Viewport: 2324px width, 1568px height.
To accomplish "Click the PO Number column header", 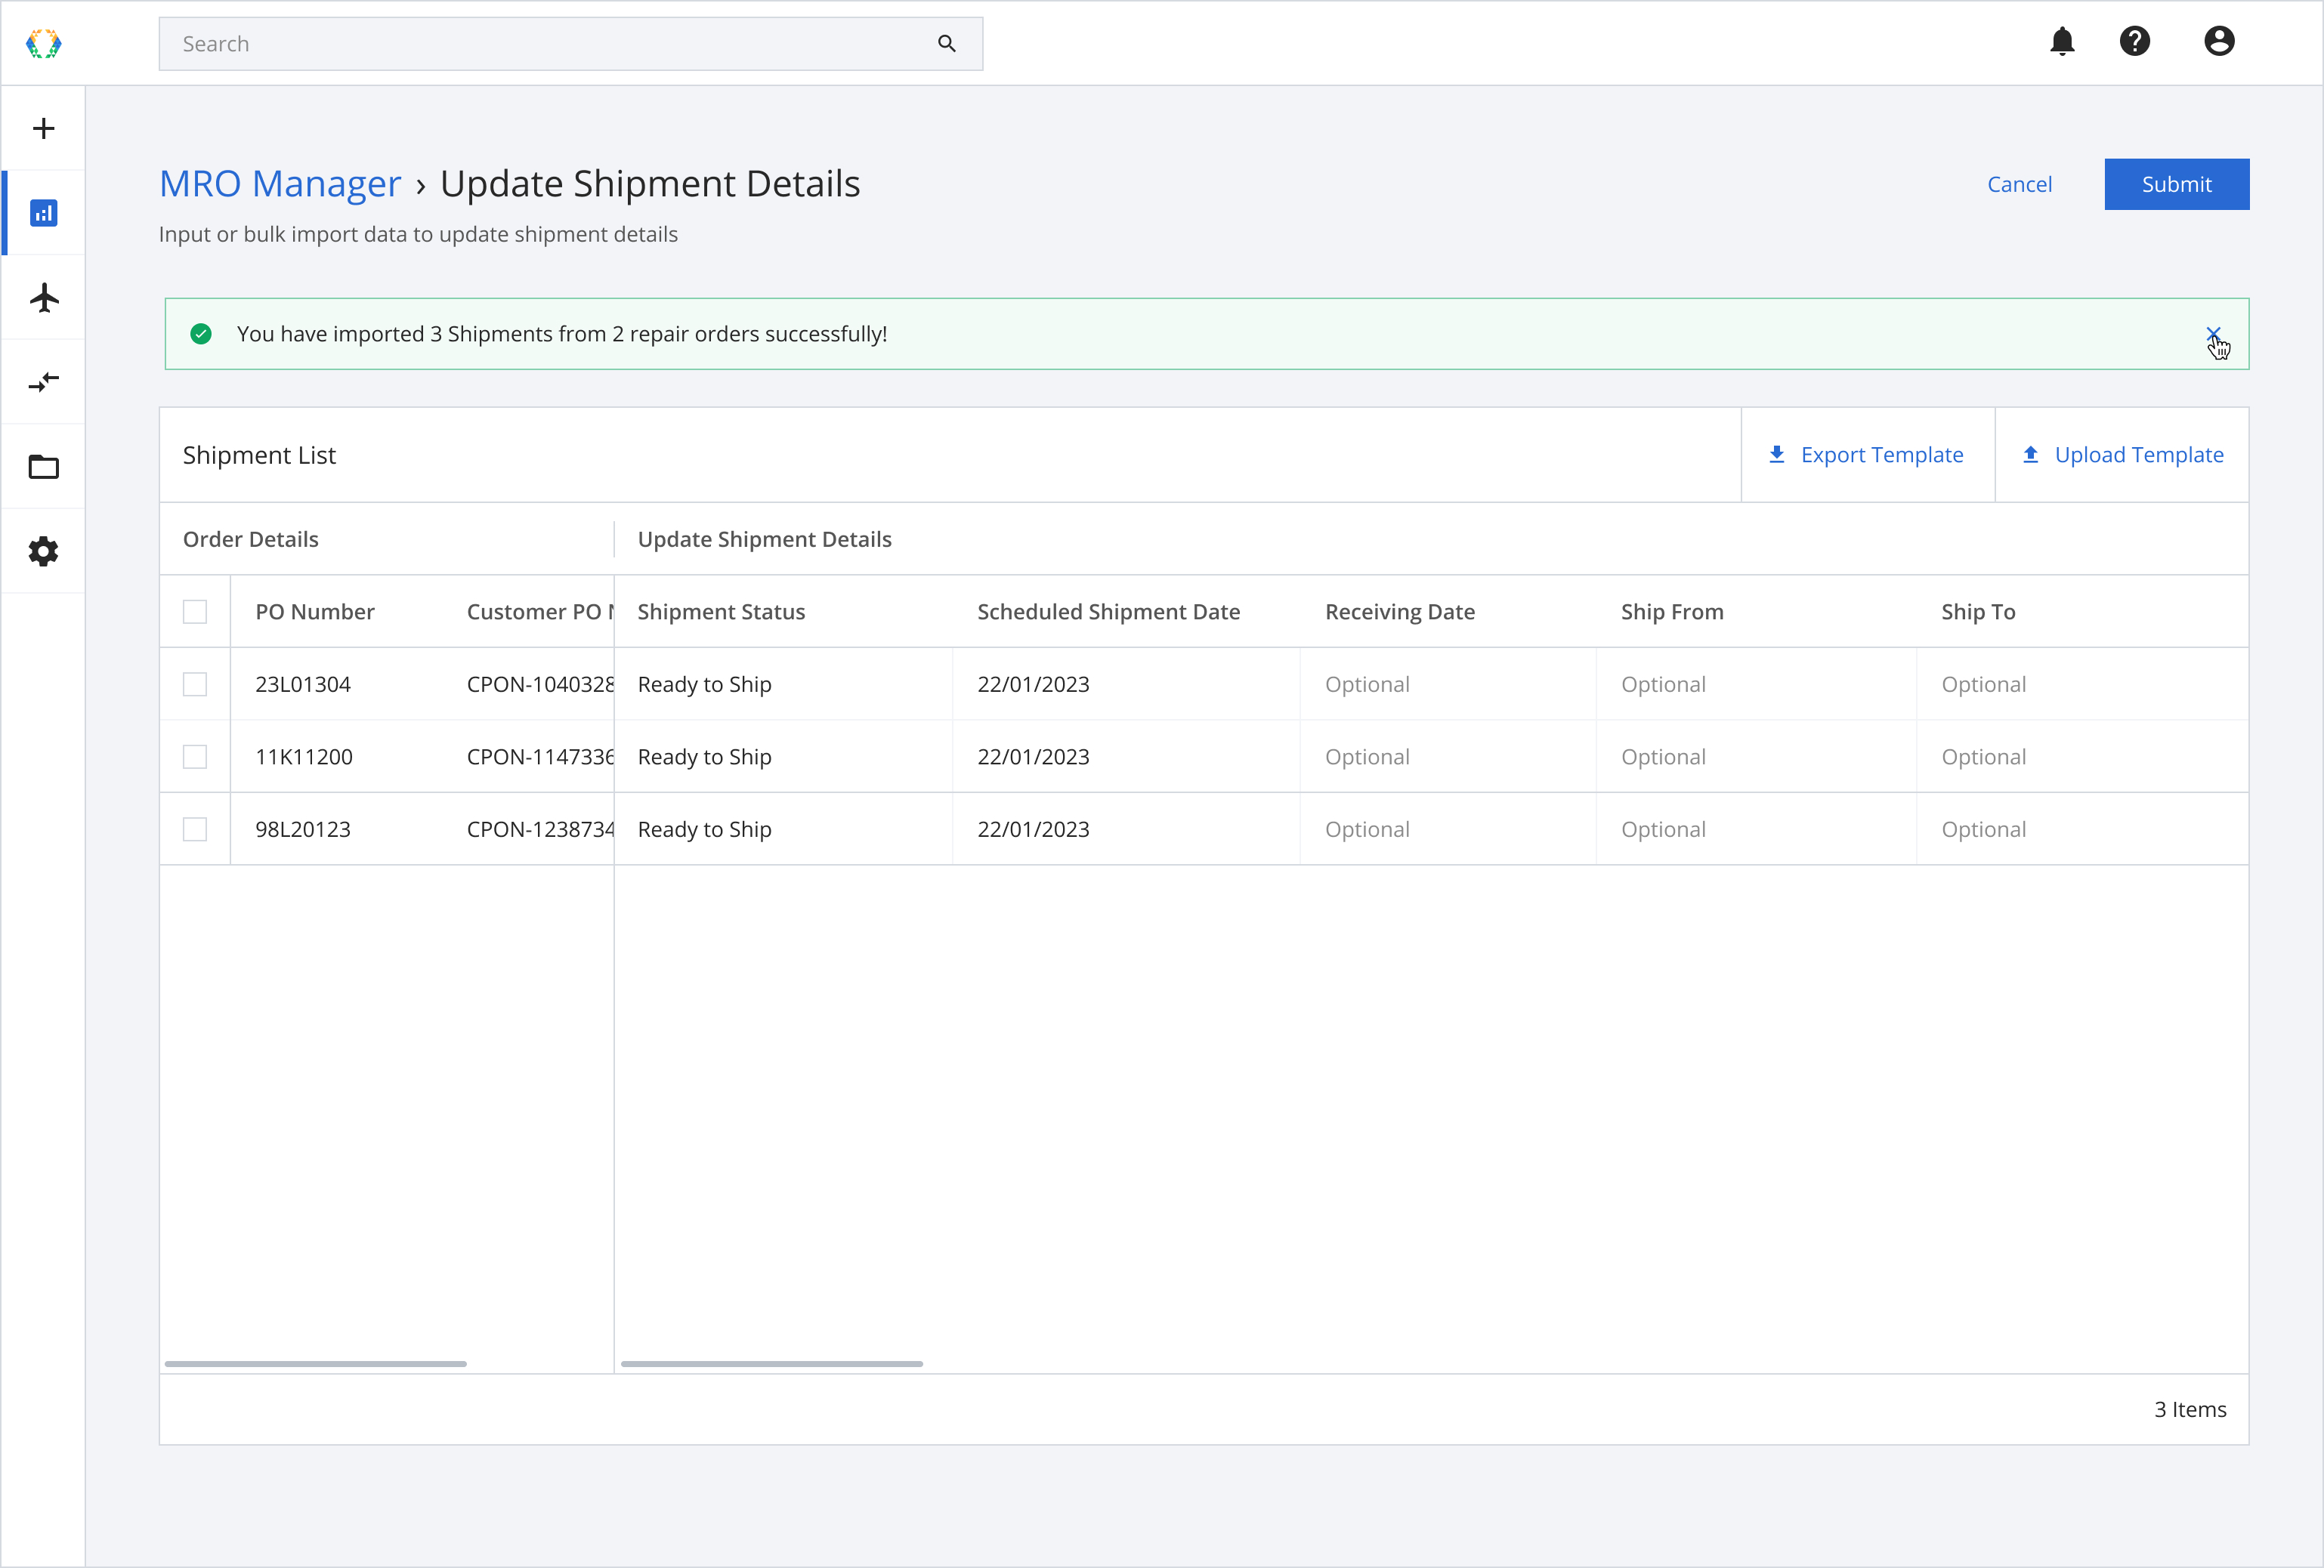I will pyautogui.click(x=314, y=611).
